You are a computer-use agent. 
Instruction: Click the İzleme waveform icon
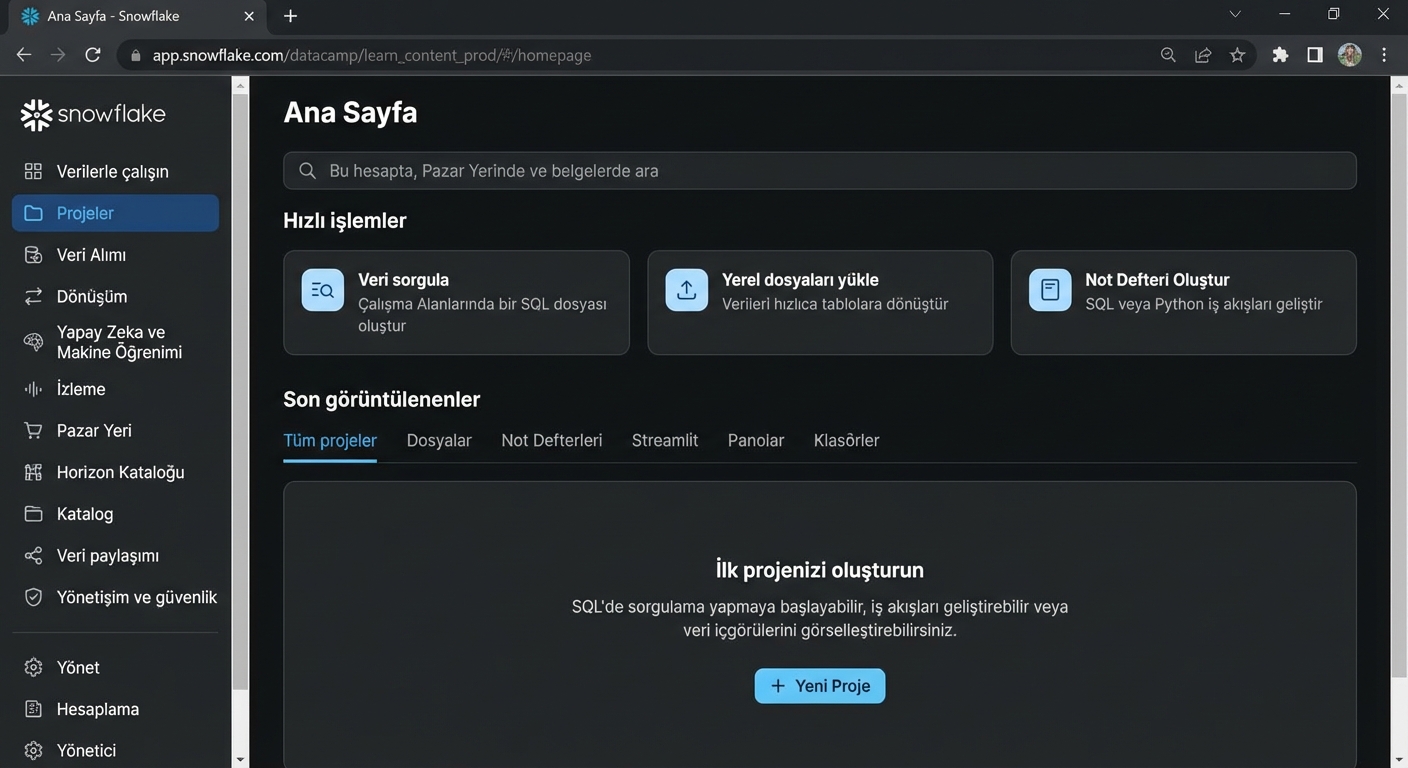pyautogui.click(x=33, y=389)
